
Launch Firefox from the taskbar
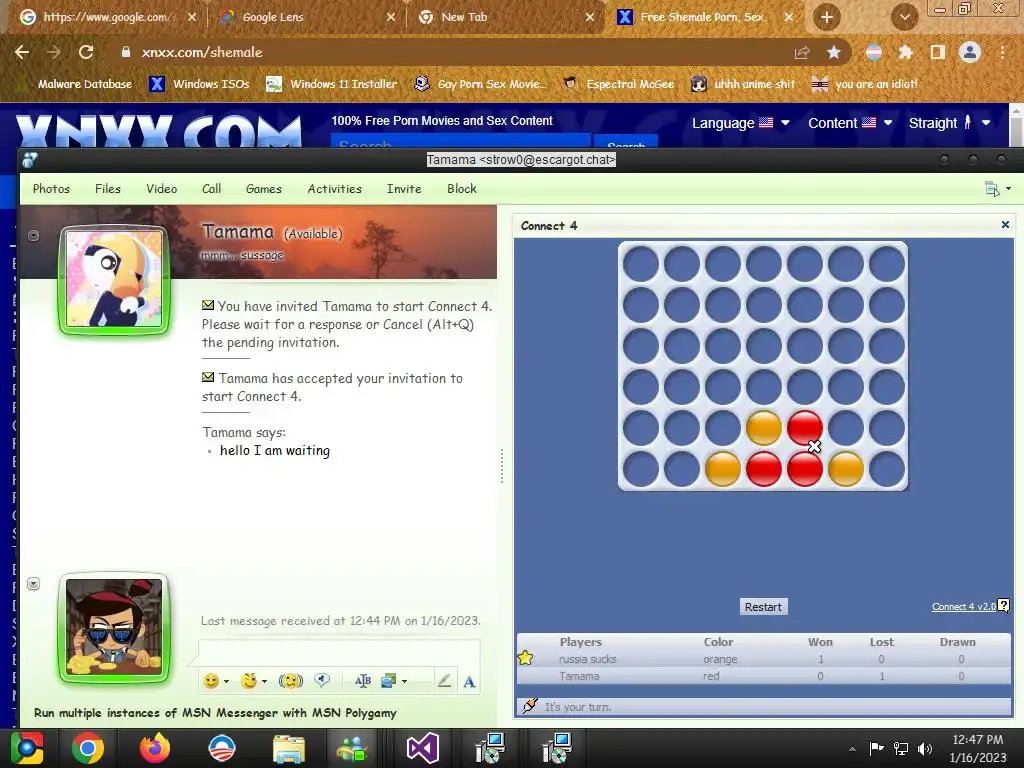pyautogui.click(x=155, y=748)
